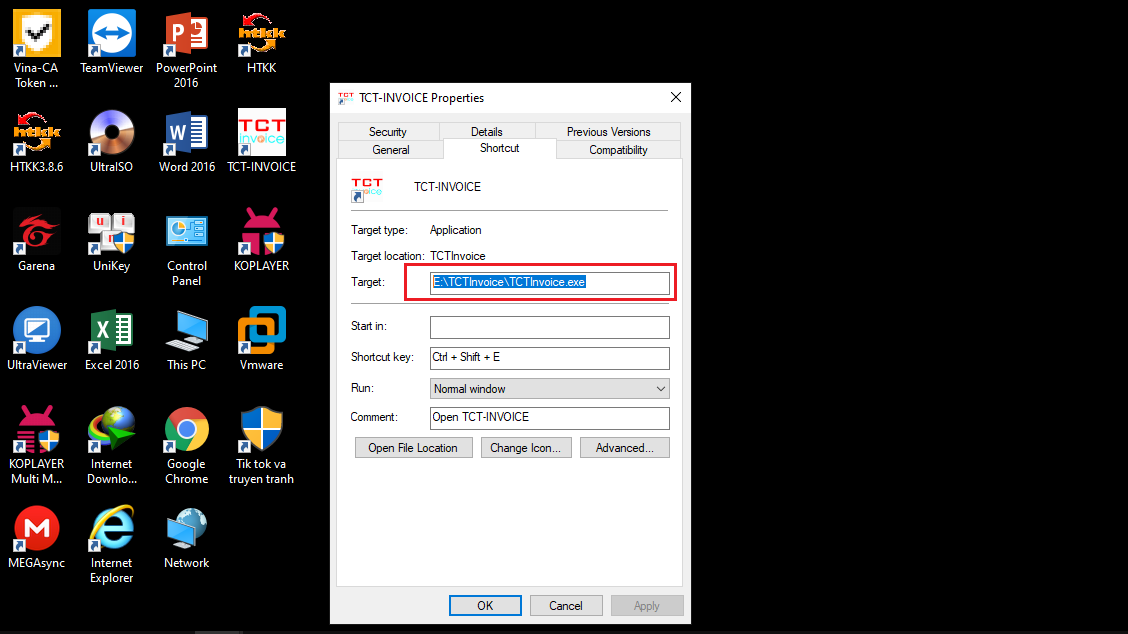
Task: Open the Compatibility tab
Action: [x=618, y=150]
